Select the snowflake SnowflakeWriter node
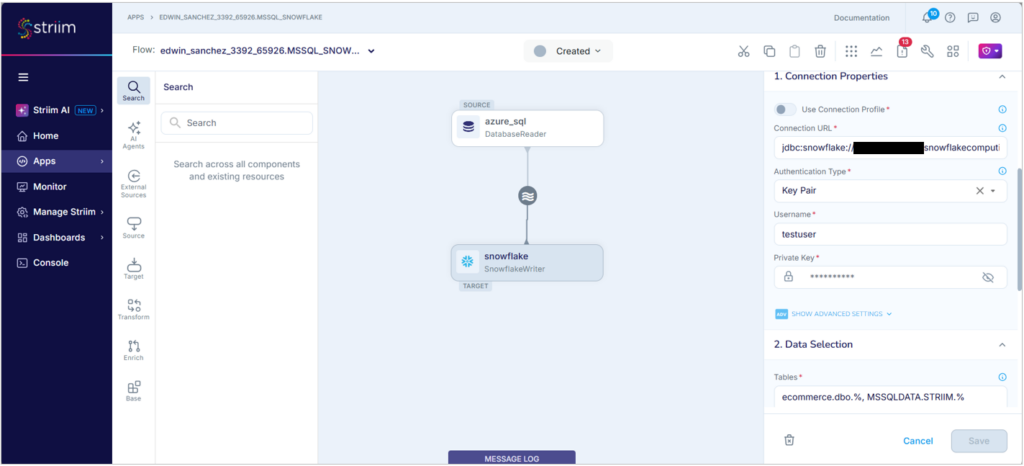The width and height of the screenshot is (1024, 466). pos(527,262)
